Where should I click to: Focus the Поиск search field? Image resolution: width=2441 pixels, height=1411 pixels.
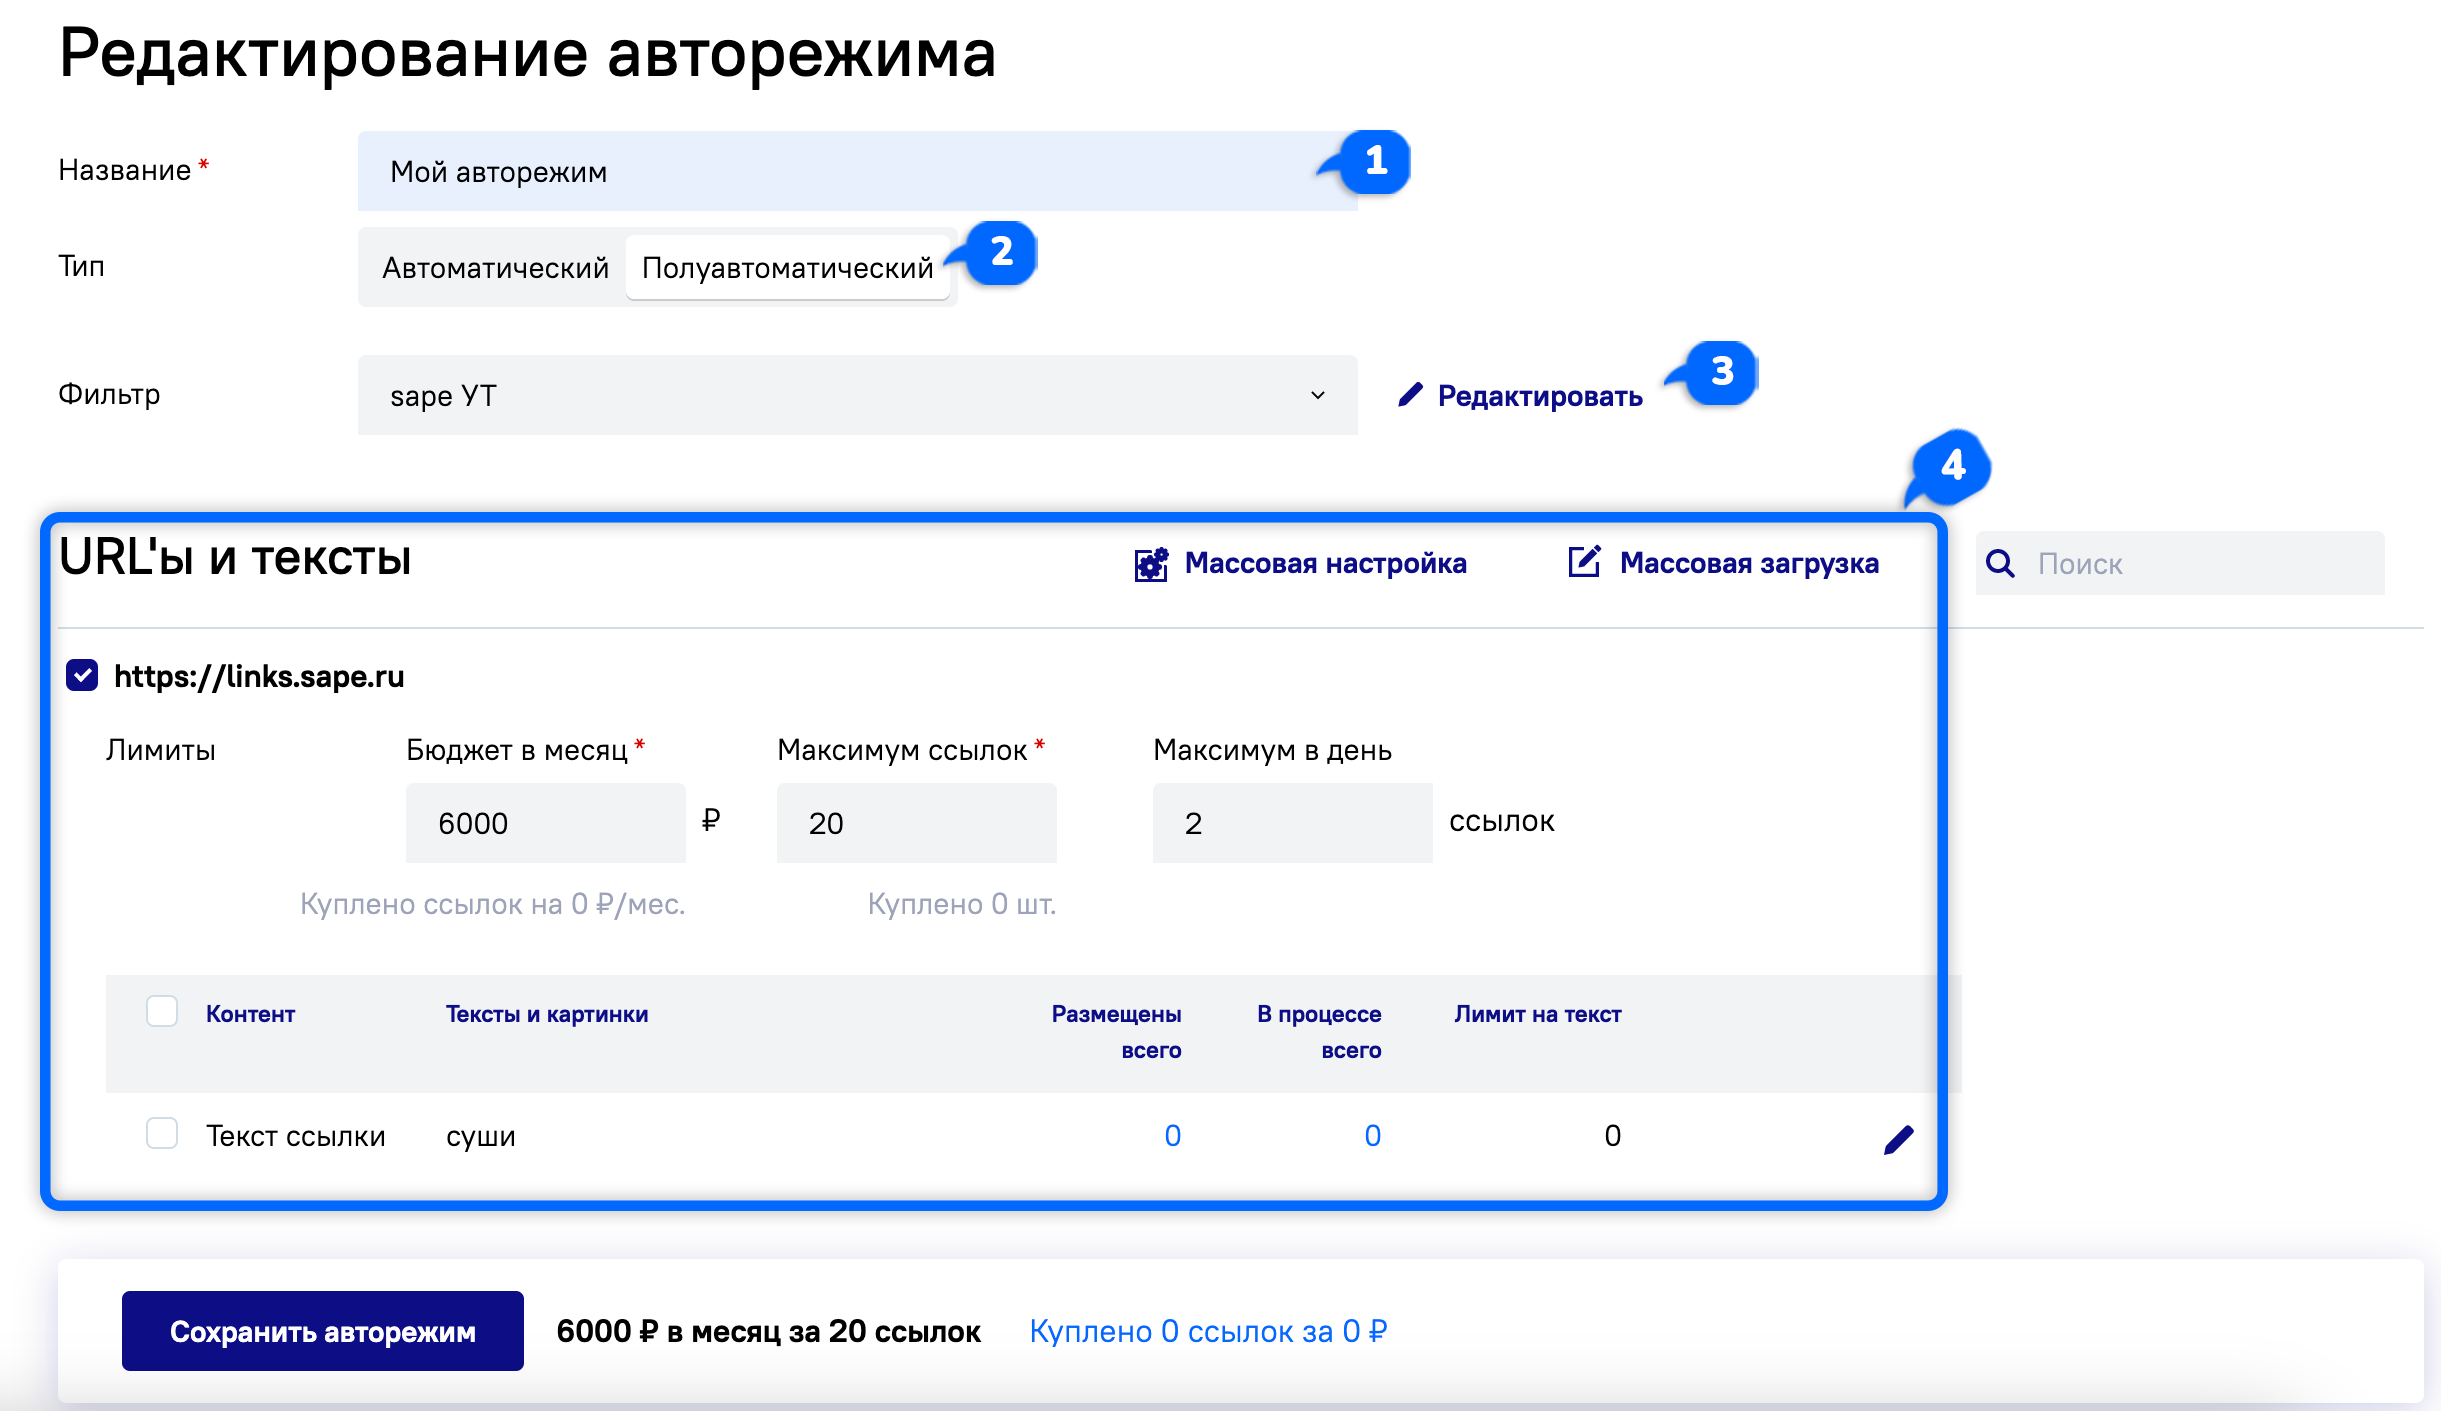click(2180, 564)
